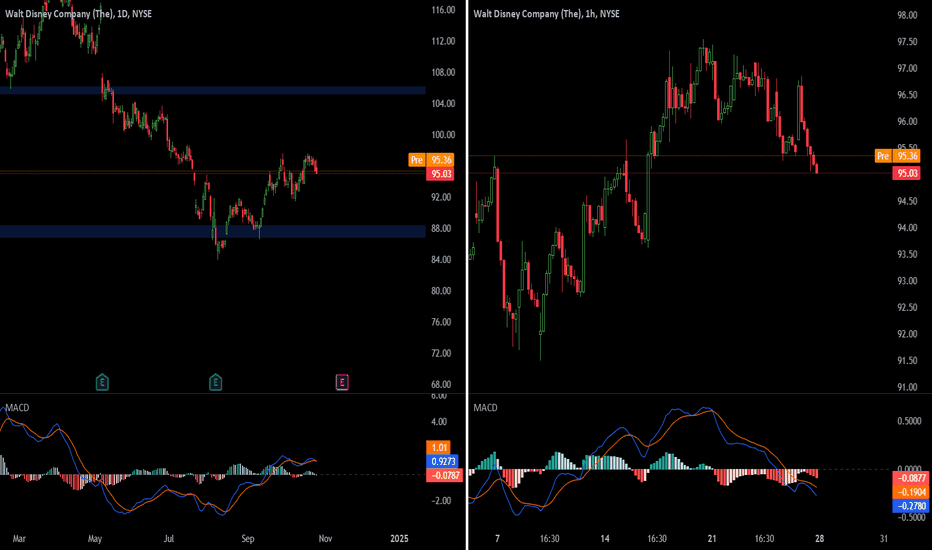Viewport: 932px width, 550px height.
Task: Click the '-0.5000' label on hourly MACD scale
Action: coord(909,517)
